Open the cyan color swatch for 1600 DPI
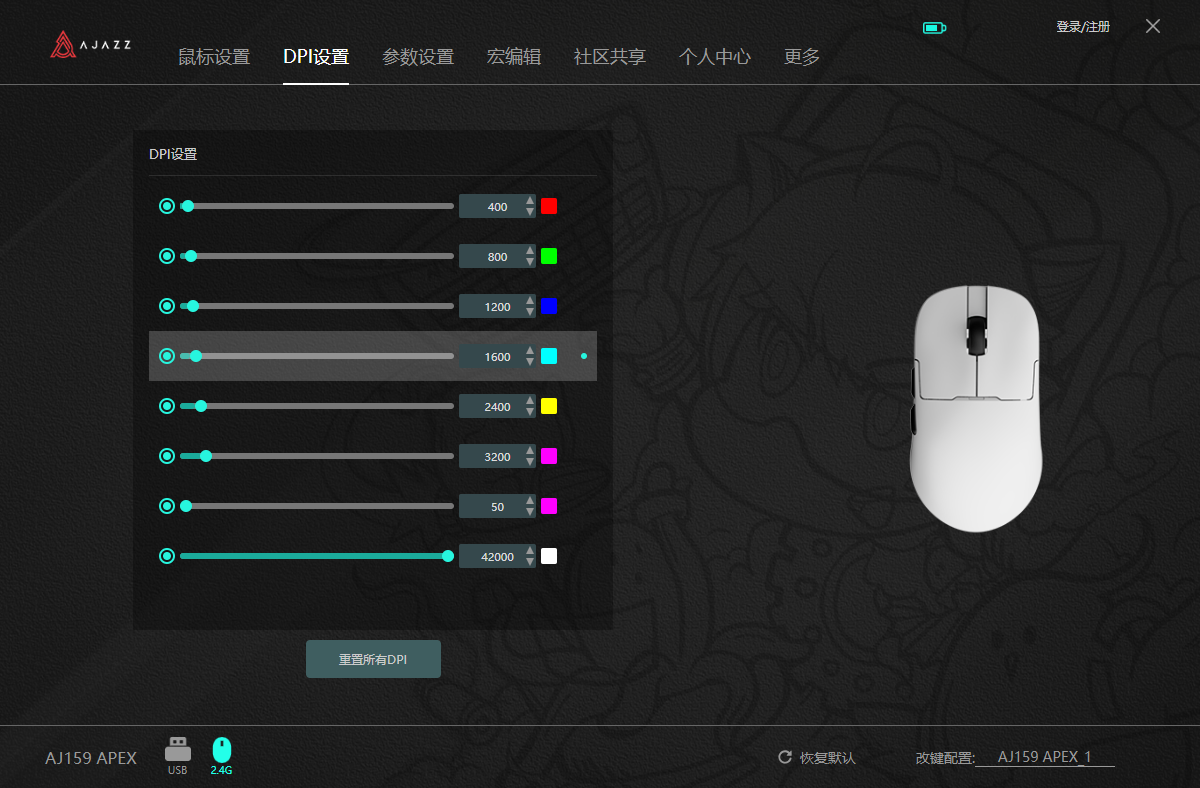 click(x=549, y=356)
